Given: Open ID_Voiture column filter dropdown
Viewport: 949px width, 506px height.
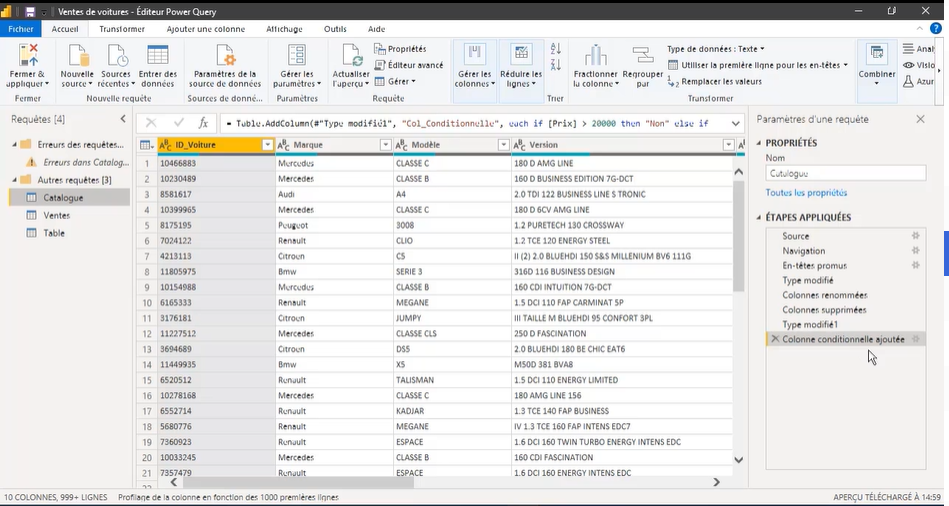Looking at the screenshot, I should tap(268, 145).
